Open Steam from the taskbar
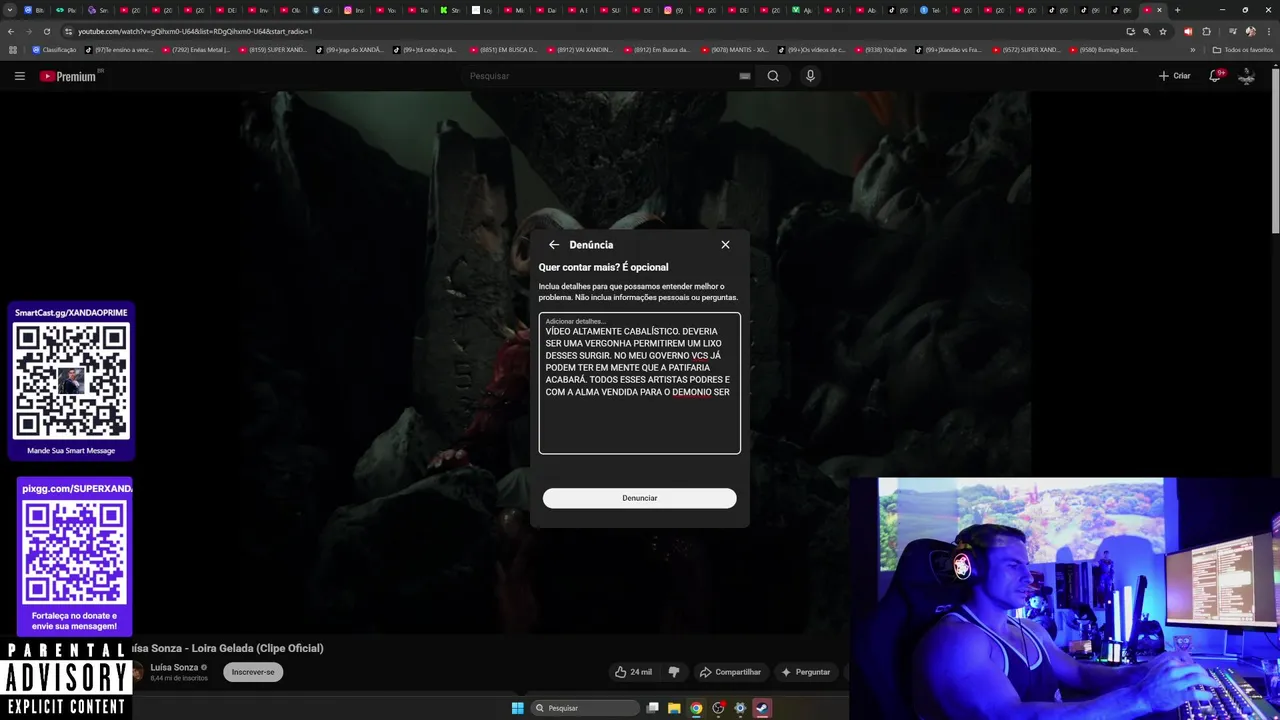 click(x=762, y=708)
